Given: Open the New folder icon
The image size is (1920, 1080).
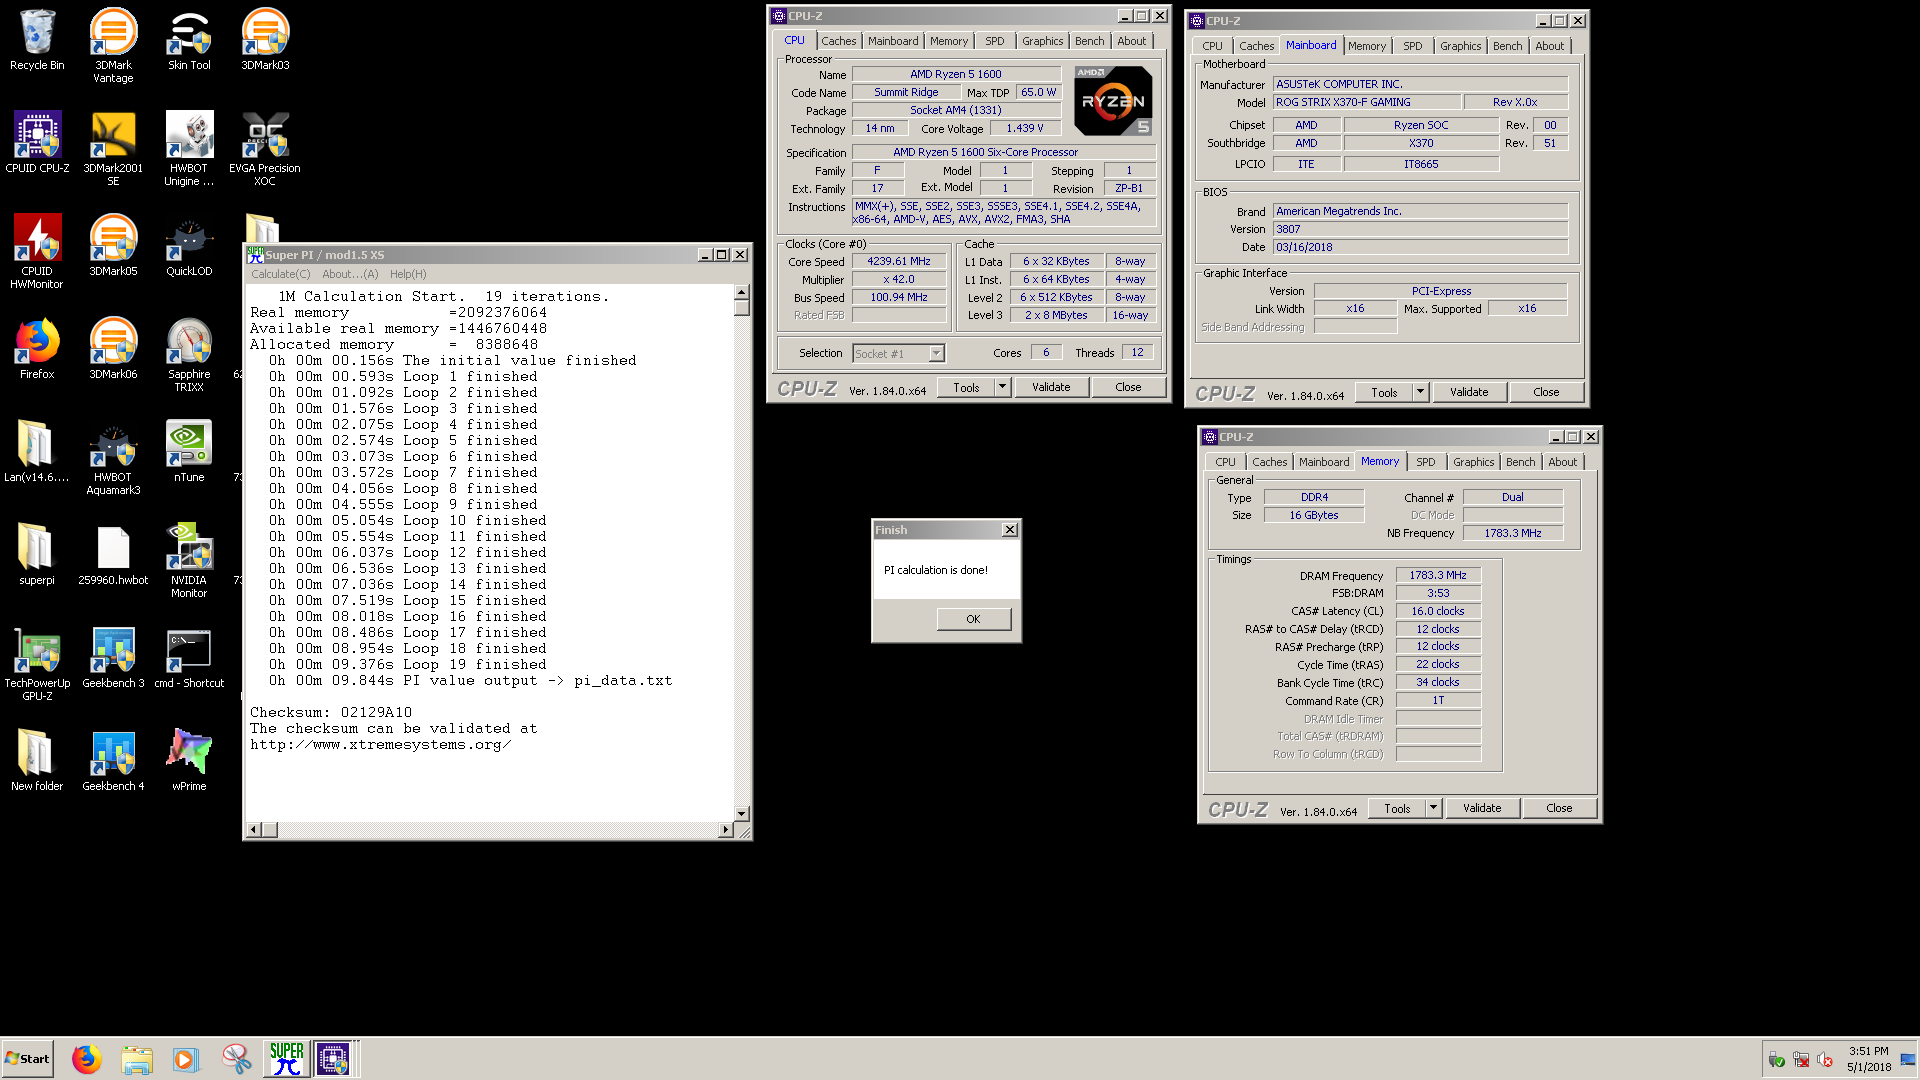Looking at the screenshot, I should click(x=37, y=761).
